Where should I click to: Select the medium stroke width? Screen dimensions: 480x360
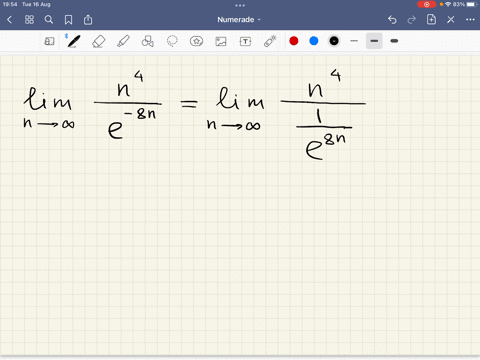374,41
